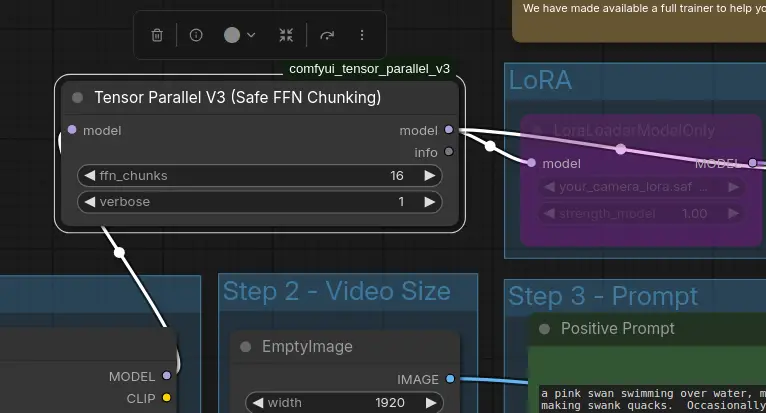Increase EmptyImage width with right arrow
766x413 pixels.
point(430,403)
